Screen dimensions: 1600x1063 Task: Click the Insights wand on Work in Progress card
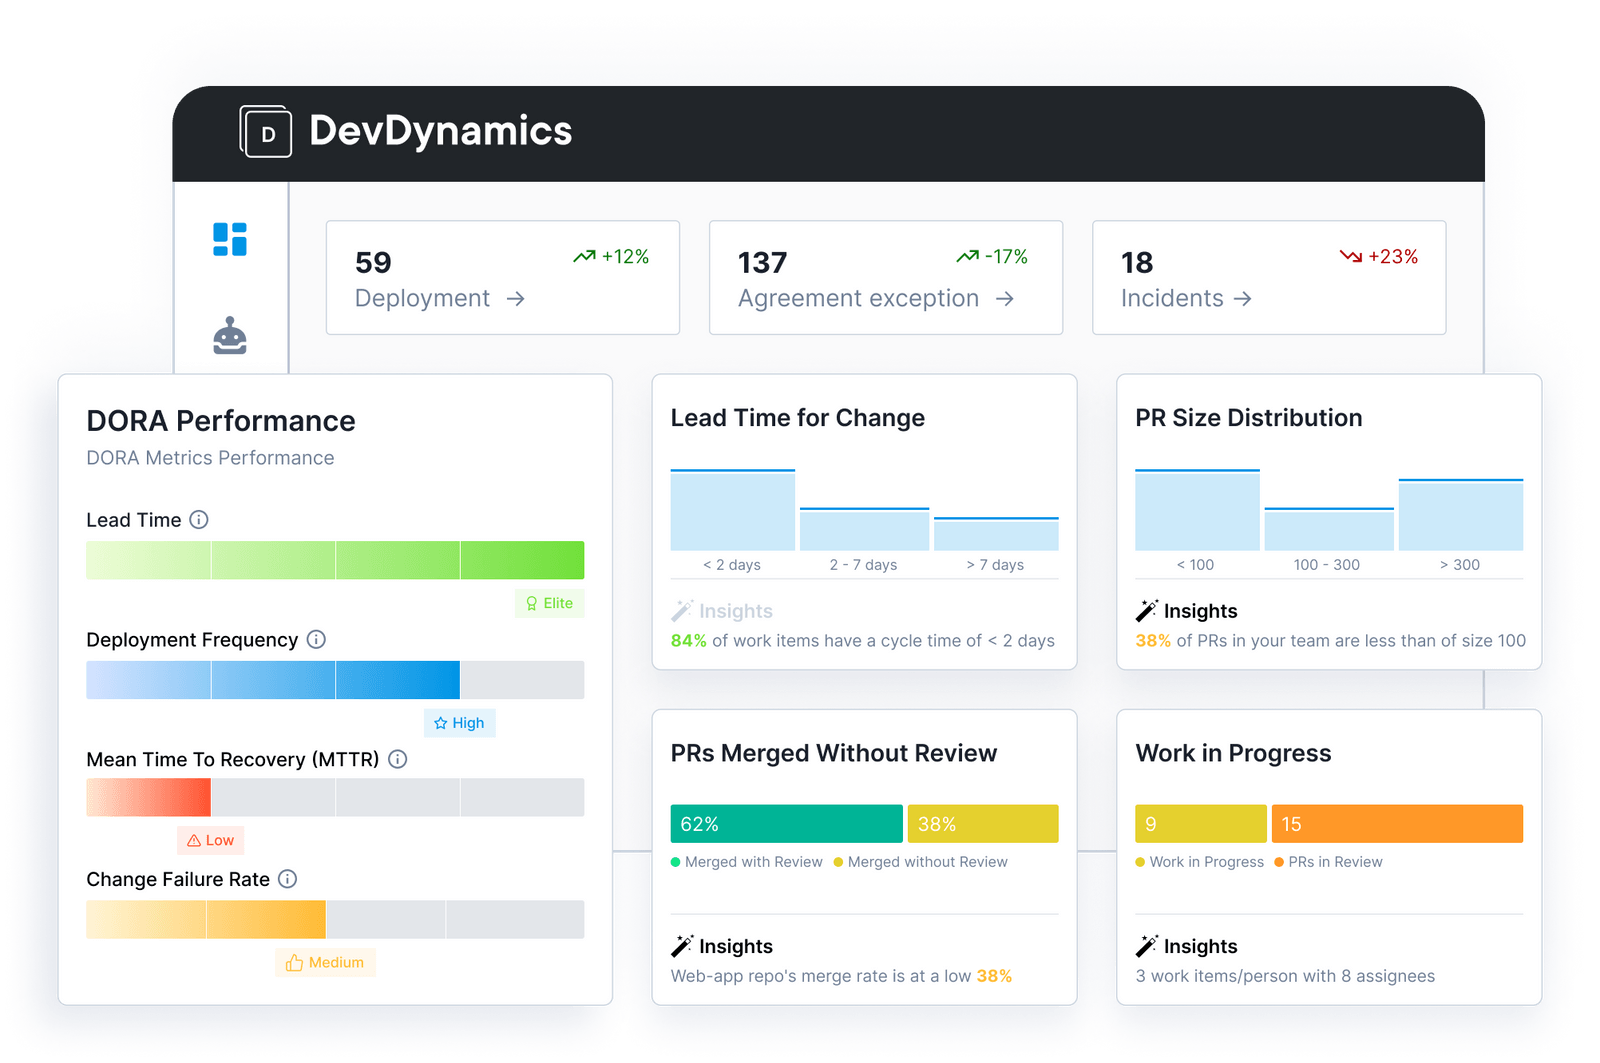(1146, 944)
